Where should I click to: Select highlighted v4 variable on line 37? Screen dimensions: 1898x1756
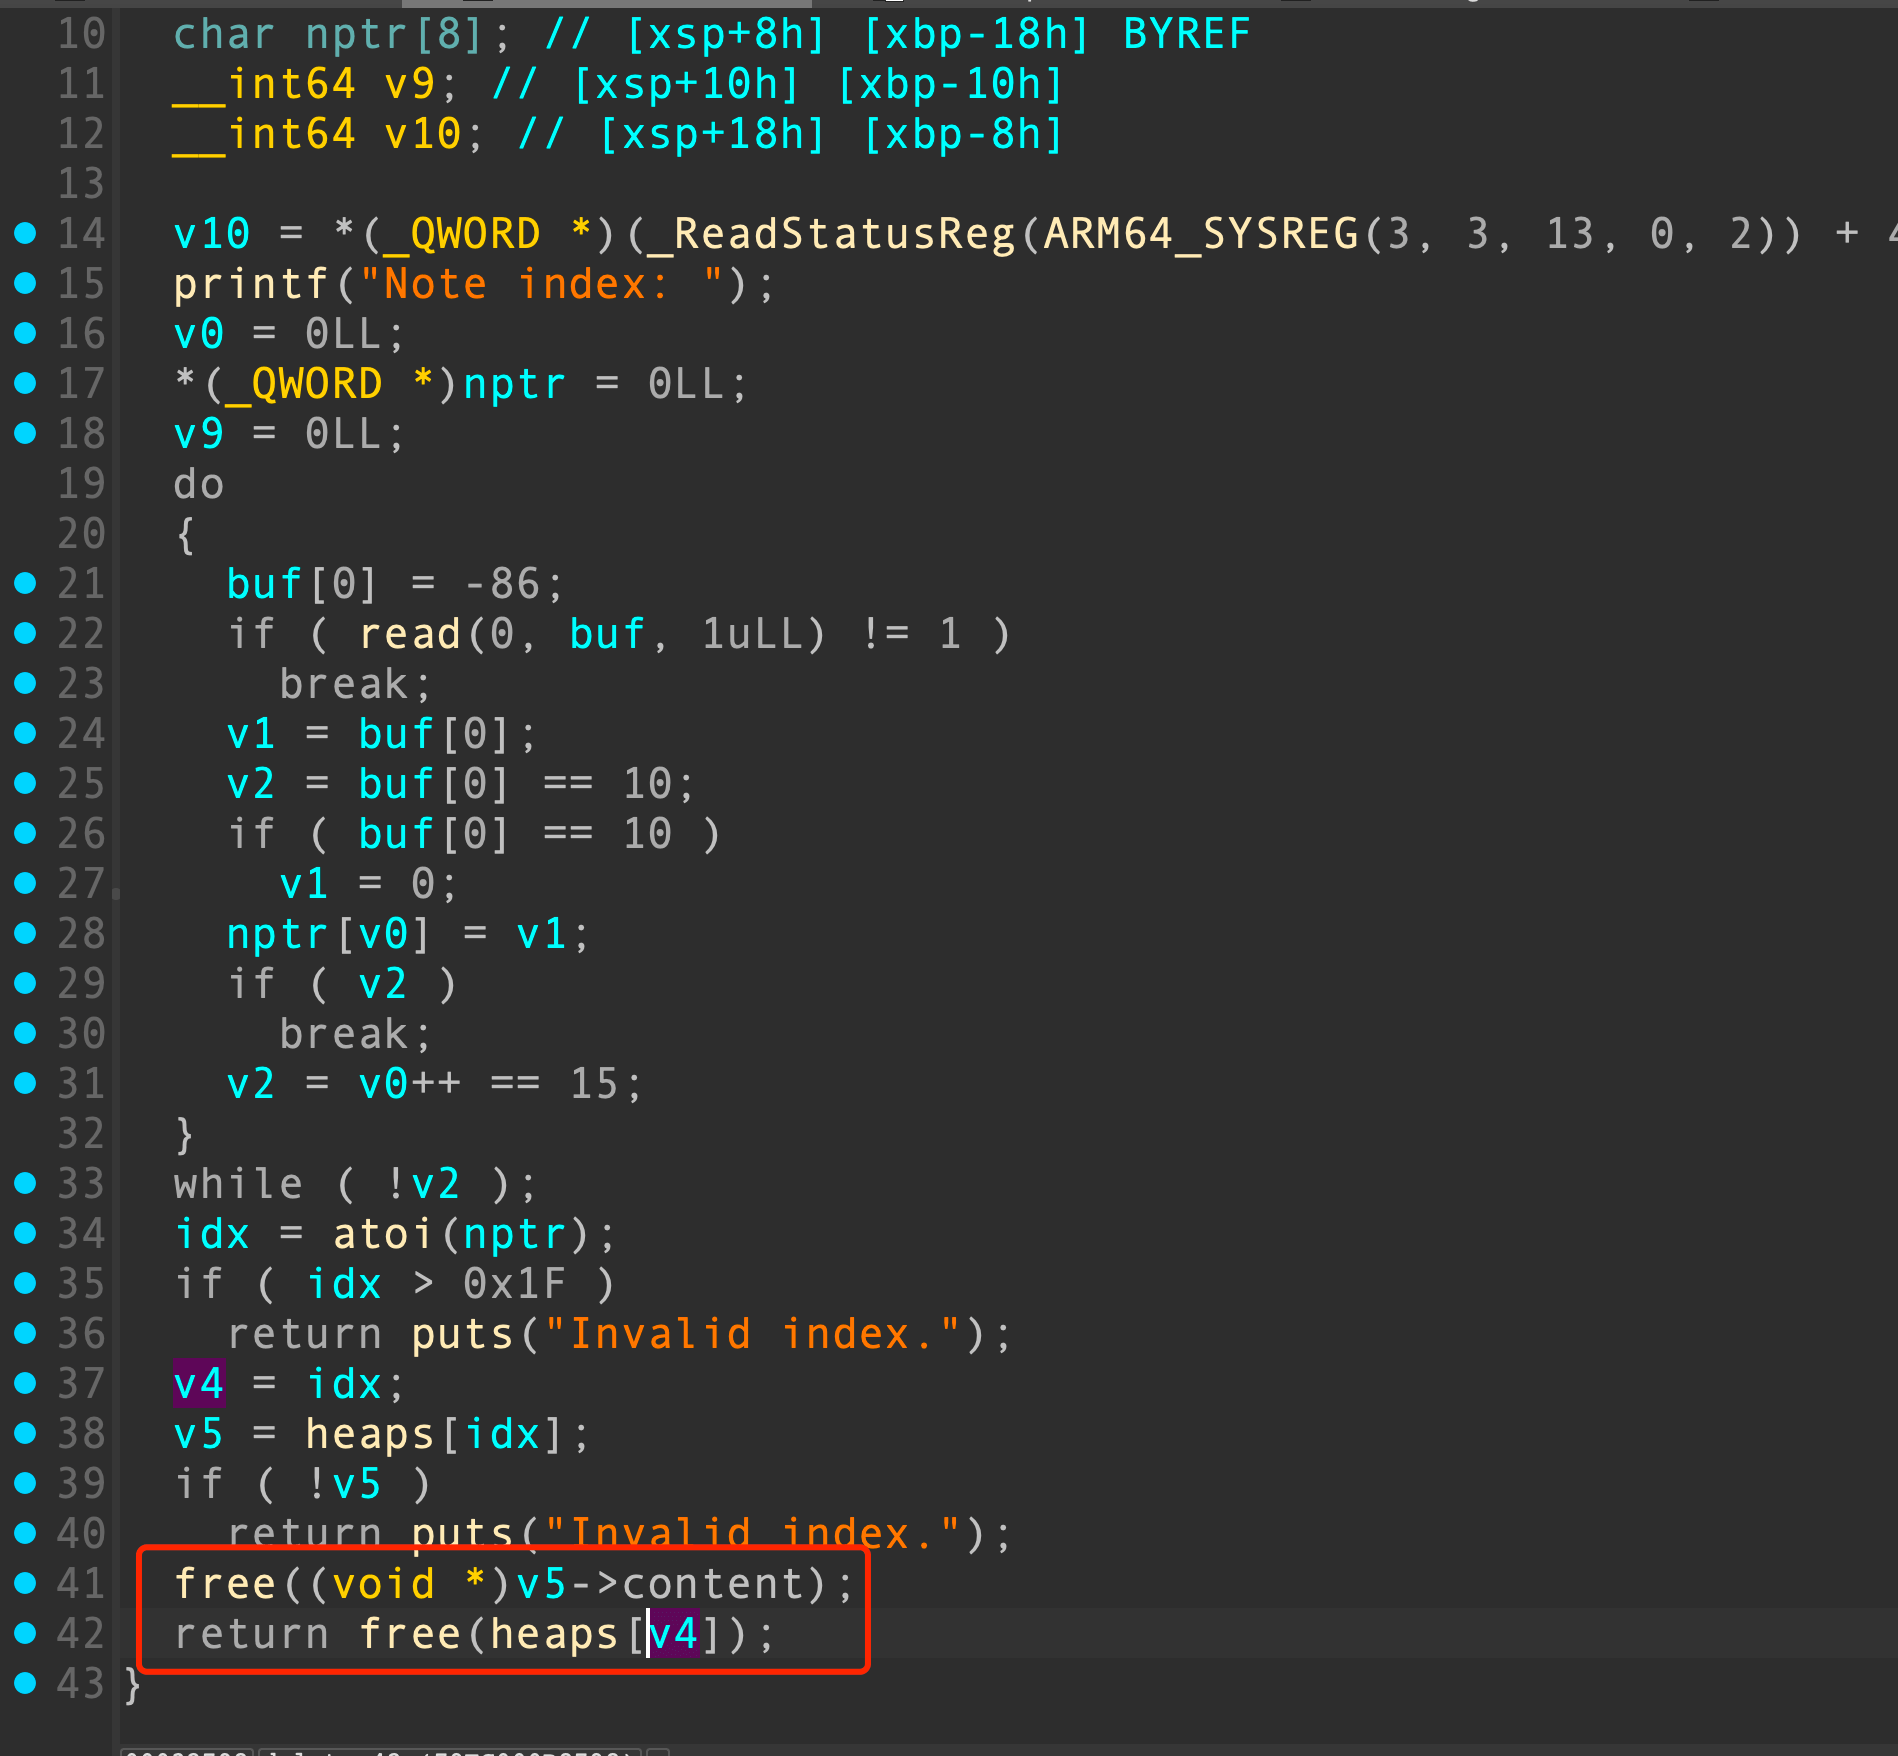199,1385
